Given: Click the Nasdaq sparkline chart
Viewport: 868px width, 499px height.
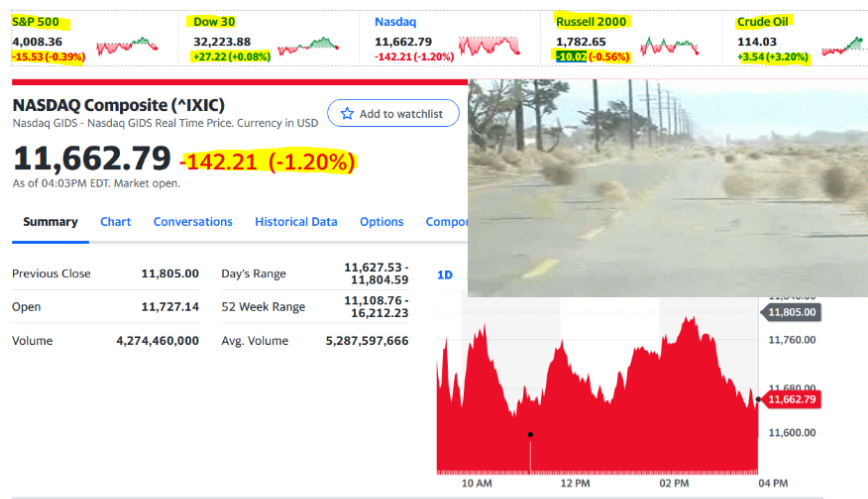Looking at the screenshot, I should [x=489, y=46].
